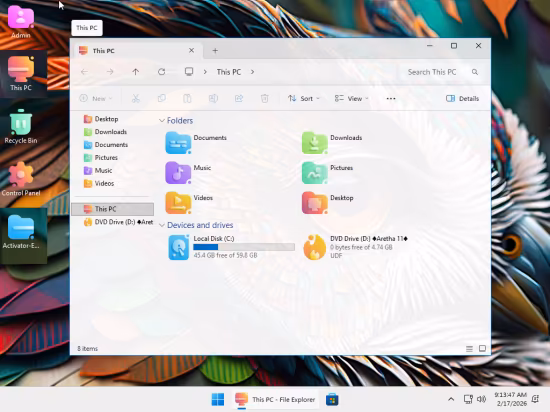Open Videos in navigation pane
Viewport: 550px width, 412px height.
point(99,183)
